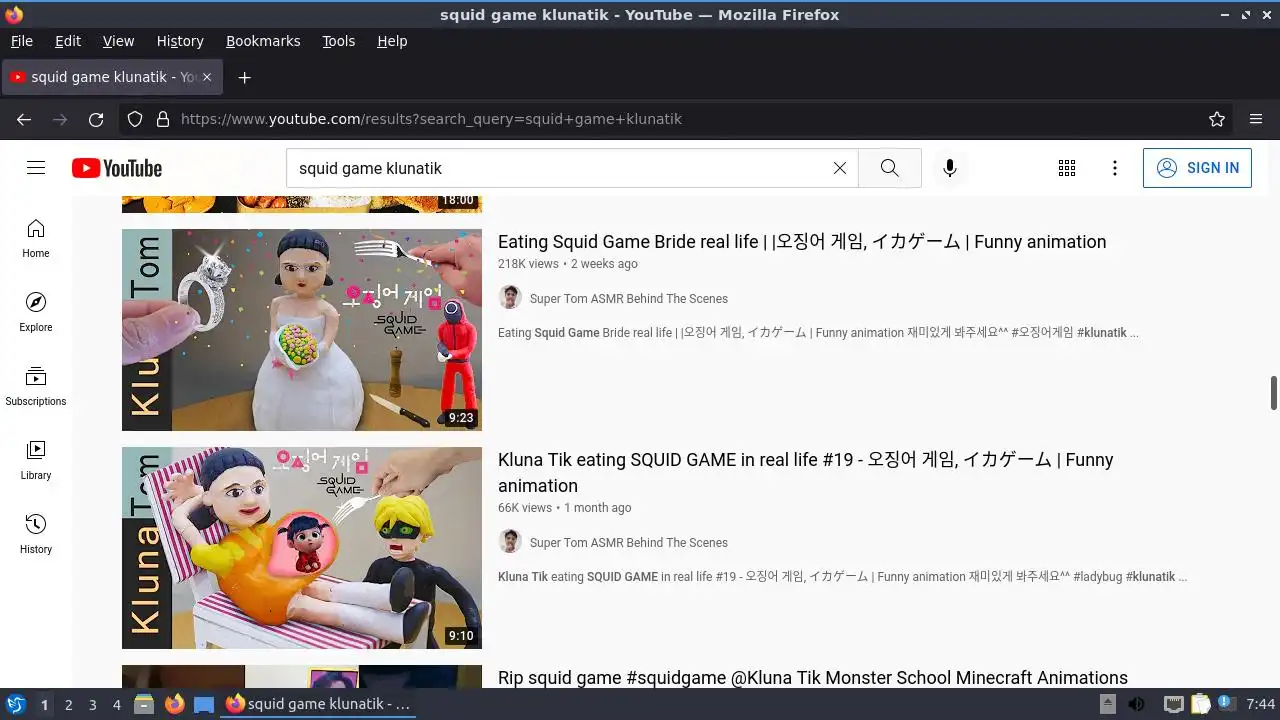Play the Kluna Tik #19 thumbnail
This screenshot has width=1280, height=720.
tap(302, 548)
